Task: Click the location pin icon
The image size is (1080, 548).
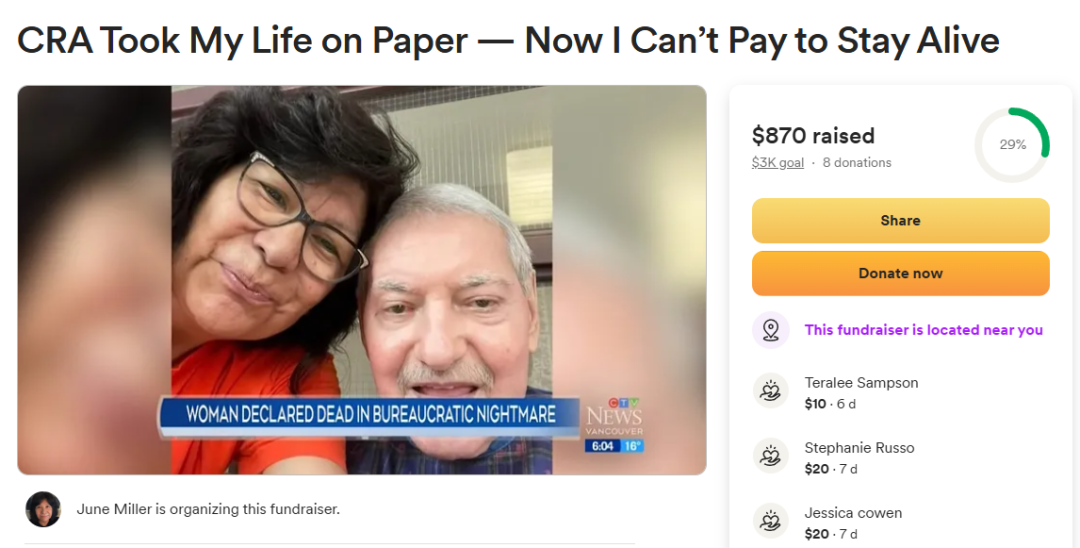Action: [771, 330]
